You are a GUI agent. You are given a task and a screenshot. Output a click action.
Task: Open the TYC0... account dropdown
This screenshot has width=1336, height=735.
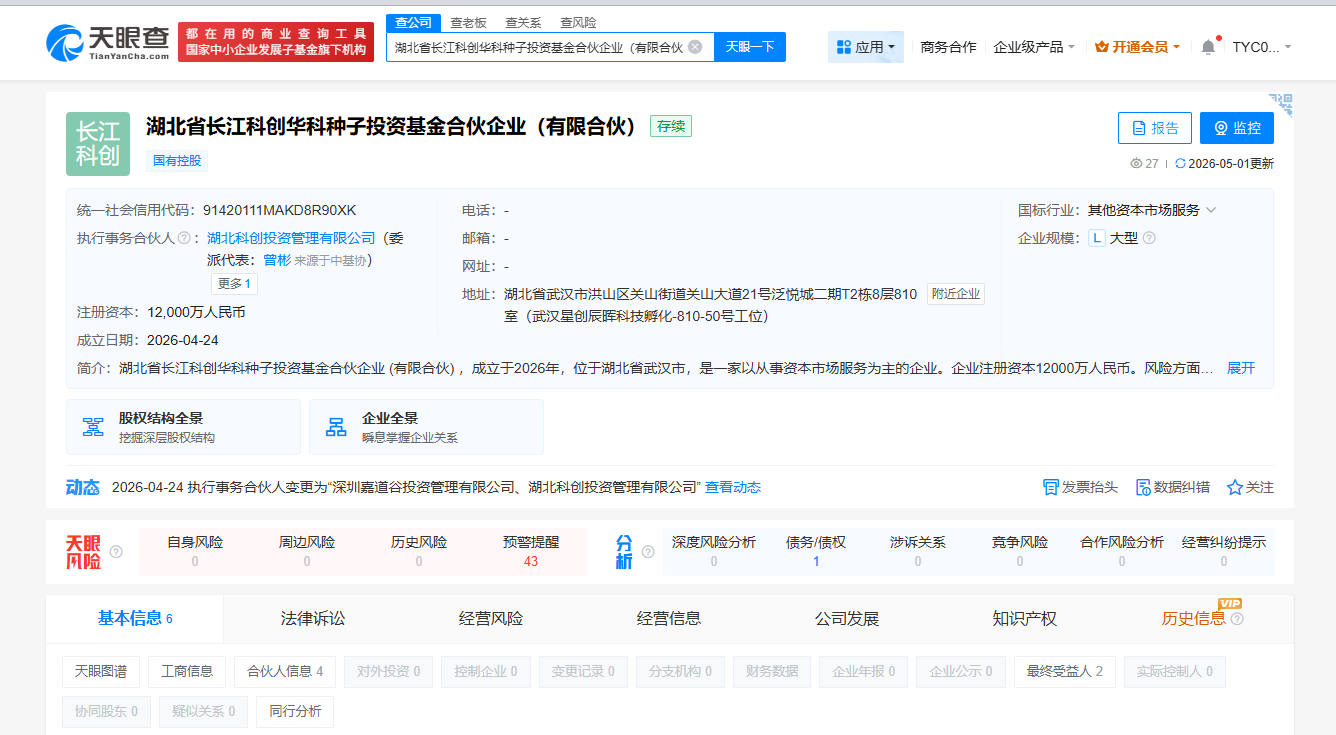[x=1262, y=47]
